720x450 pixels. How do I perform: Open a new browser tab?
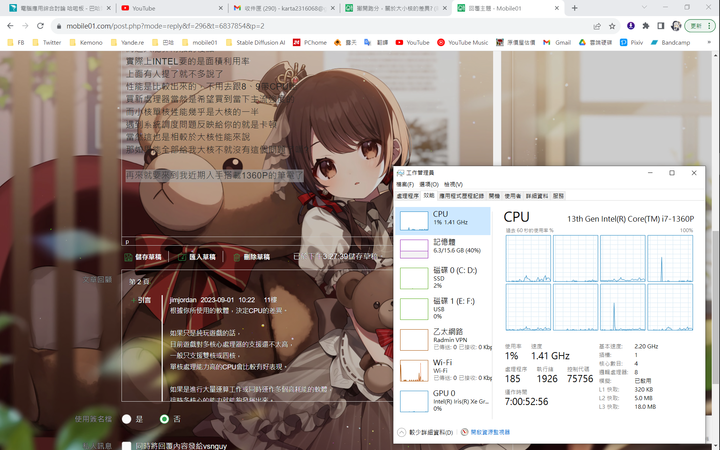click(574, 8)
